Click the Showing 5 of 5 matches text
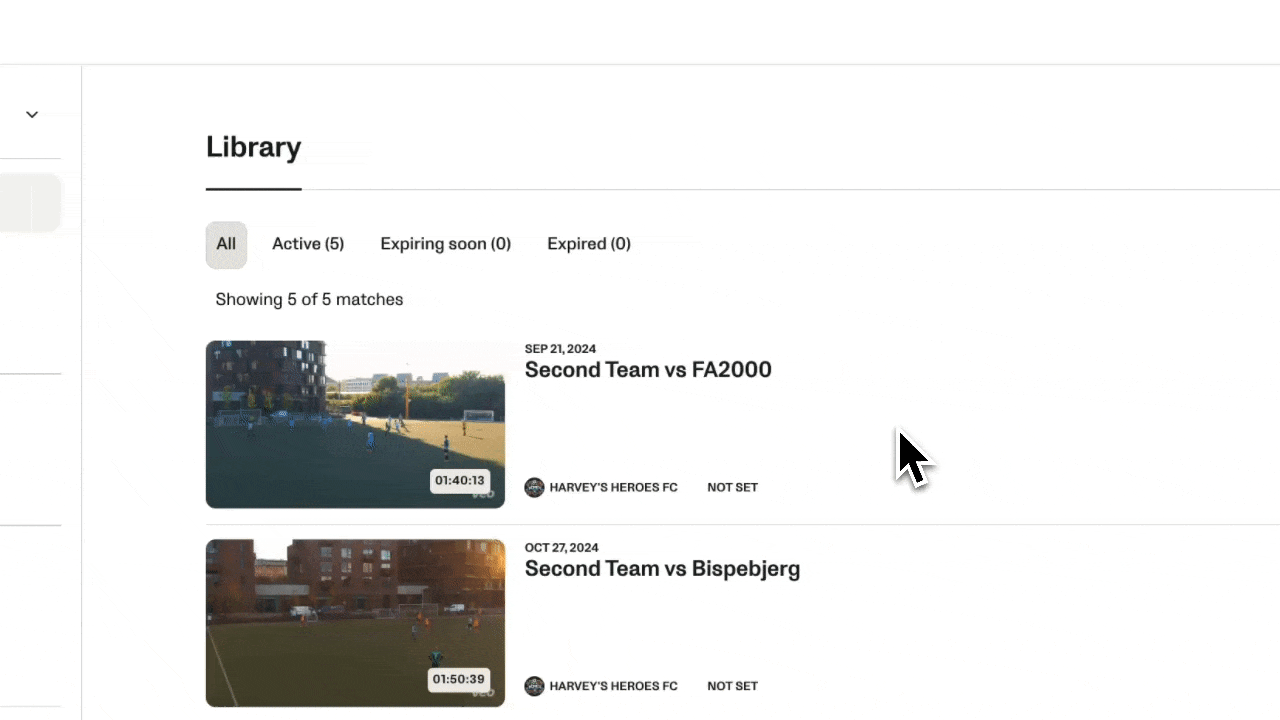The image size is (1280, 720). click(x=309, y=299)
